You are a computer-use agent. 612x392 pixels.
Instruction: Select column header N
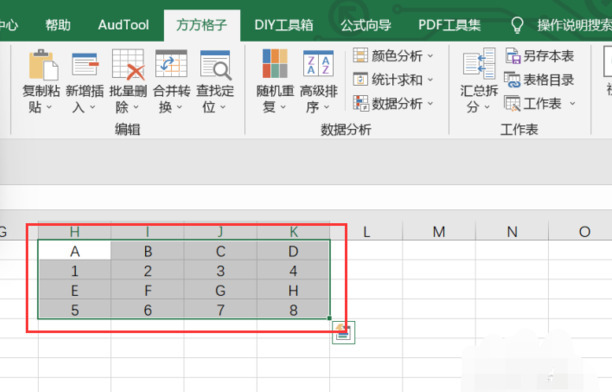click(x=512, y=232)
